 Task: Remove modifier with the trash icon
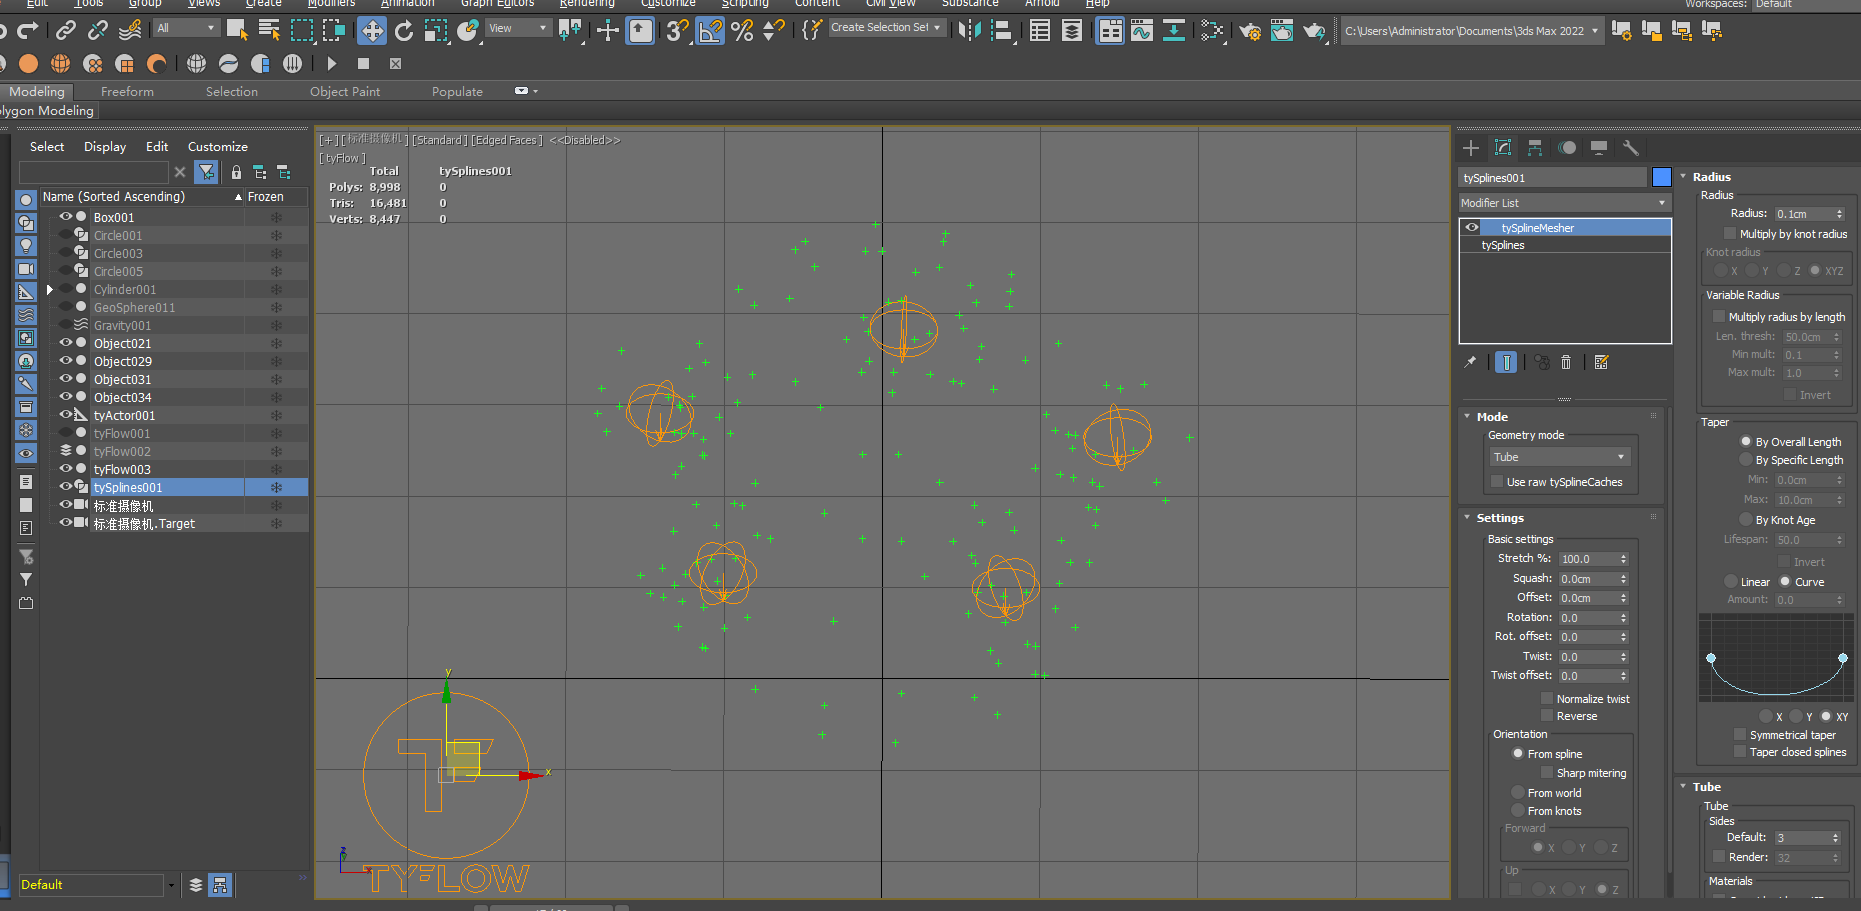pyautogui.click(x=1567, y=362)
